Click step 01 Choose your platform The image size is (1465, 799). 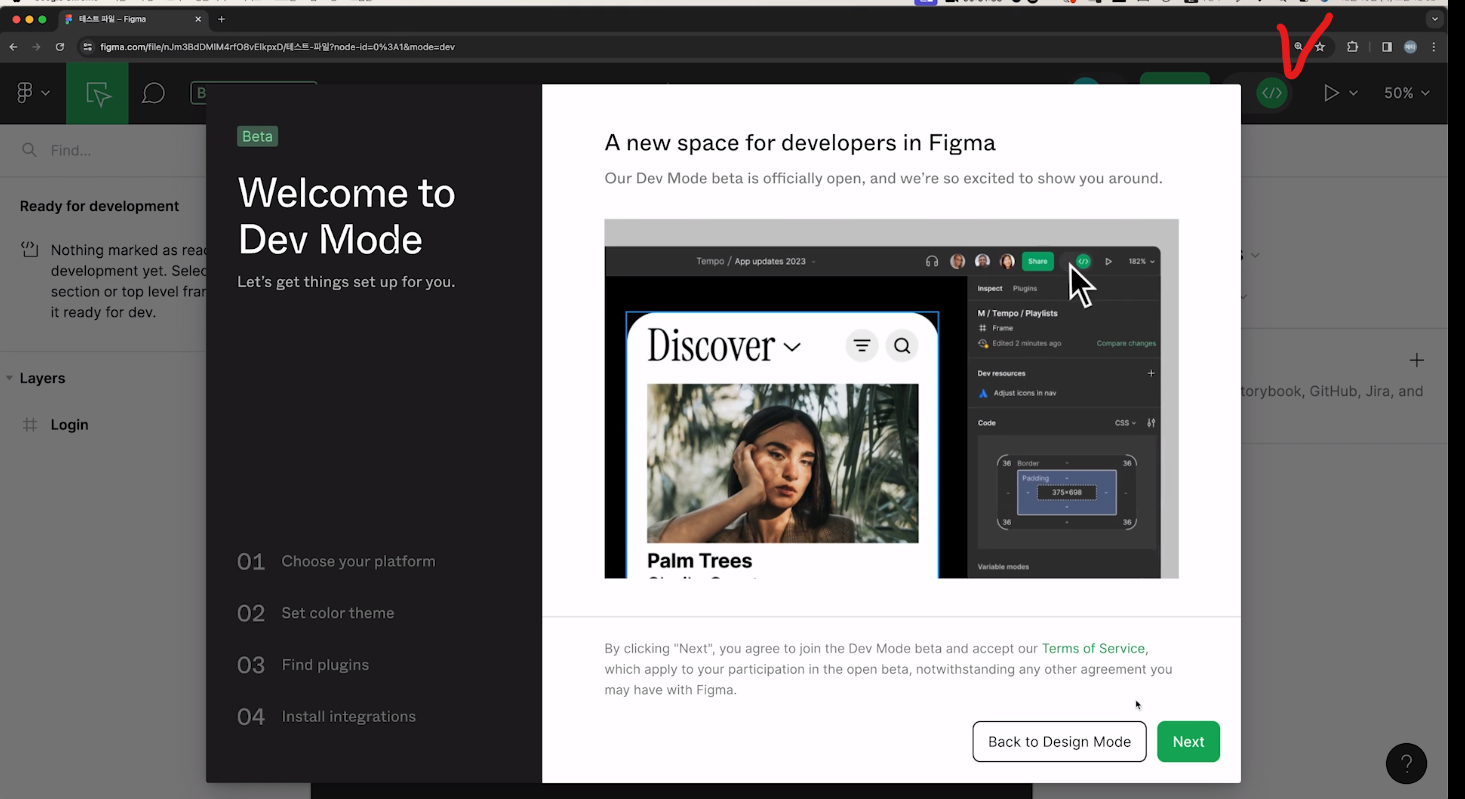click(x=336, y=561)
